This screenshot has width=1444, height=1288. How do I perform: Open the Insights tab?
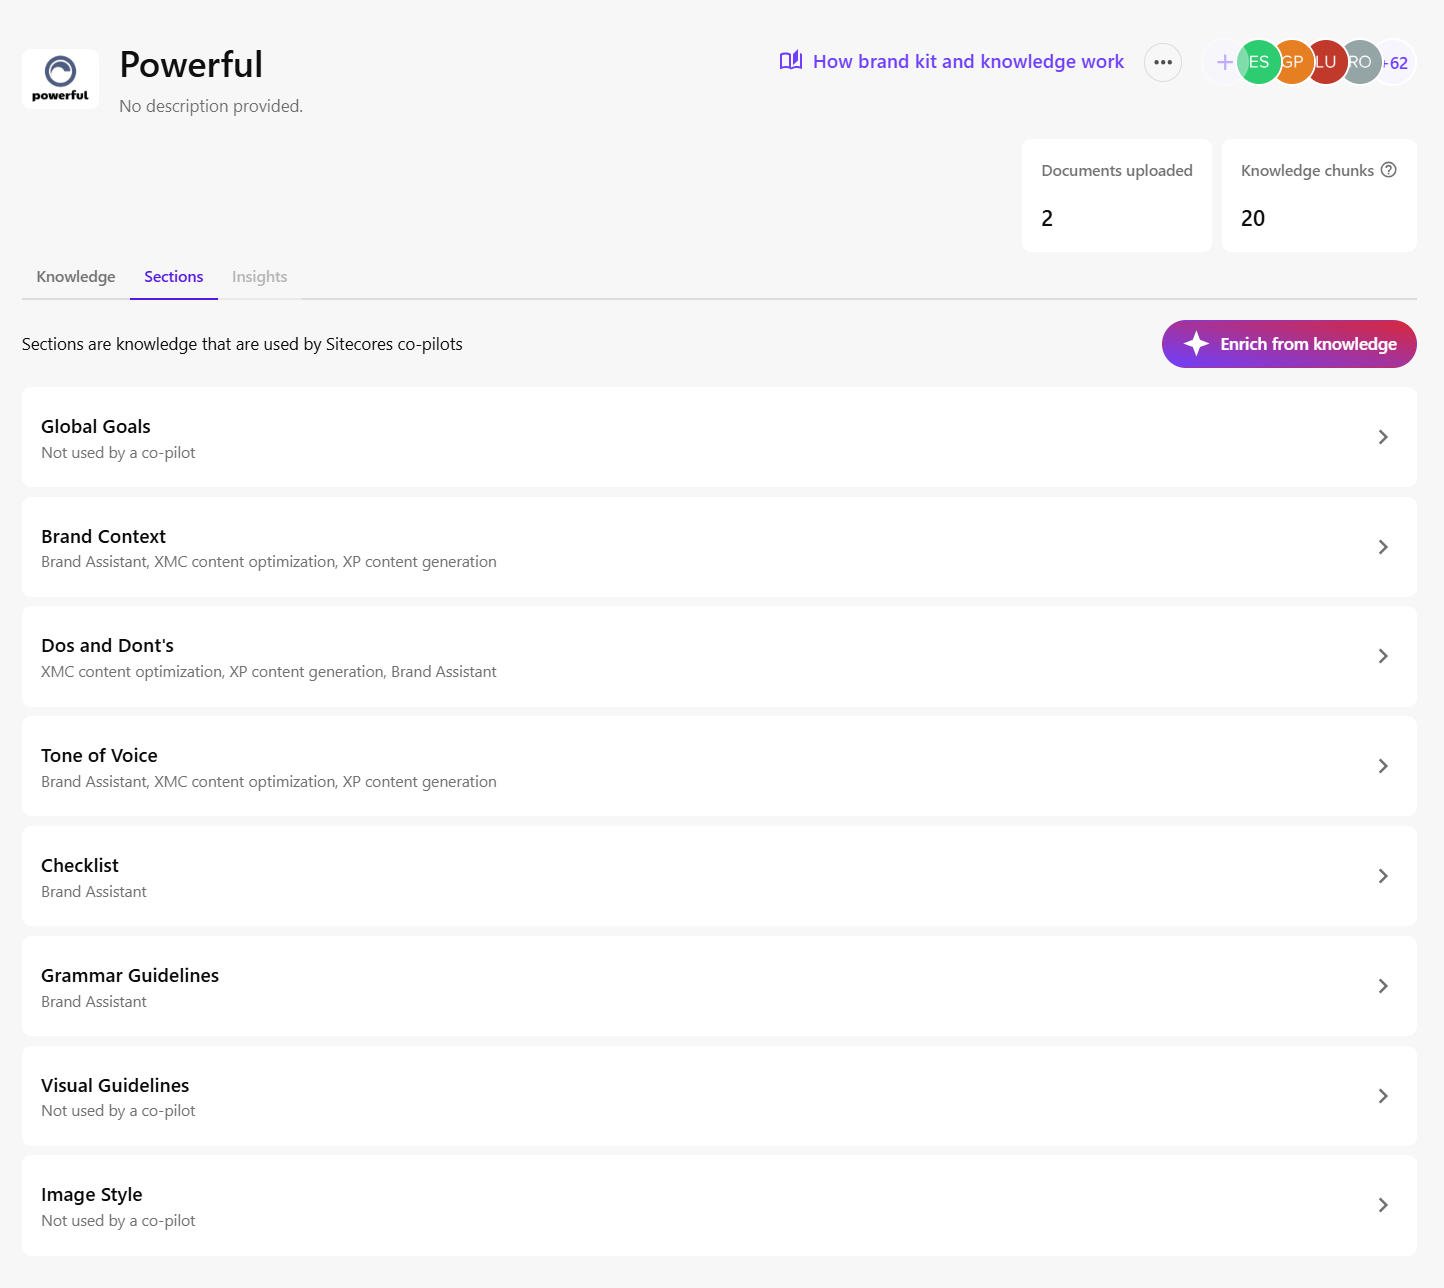coord(260,277)
